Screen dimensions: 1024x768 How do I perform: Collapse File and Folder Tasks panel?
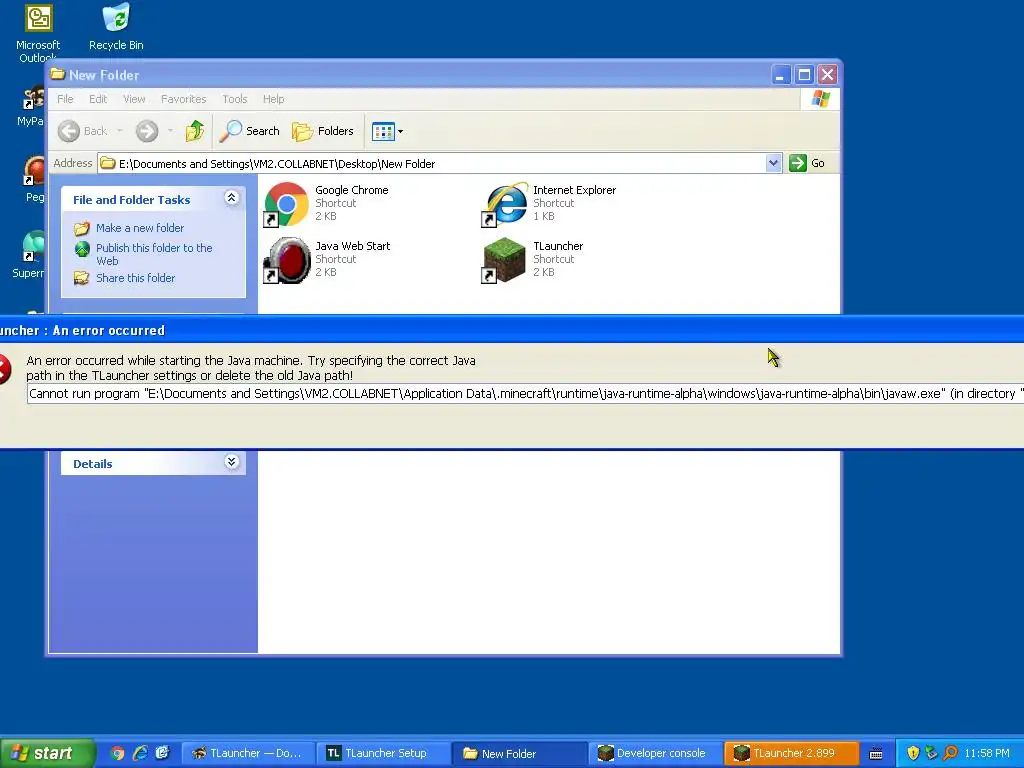(x=231, y=198)
